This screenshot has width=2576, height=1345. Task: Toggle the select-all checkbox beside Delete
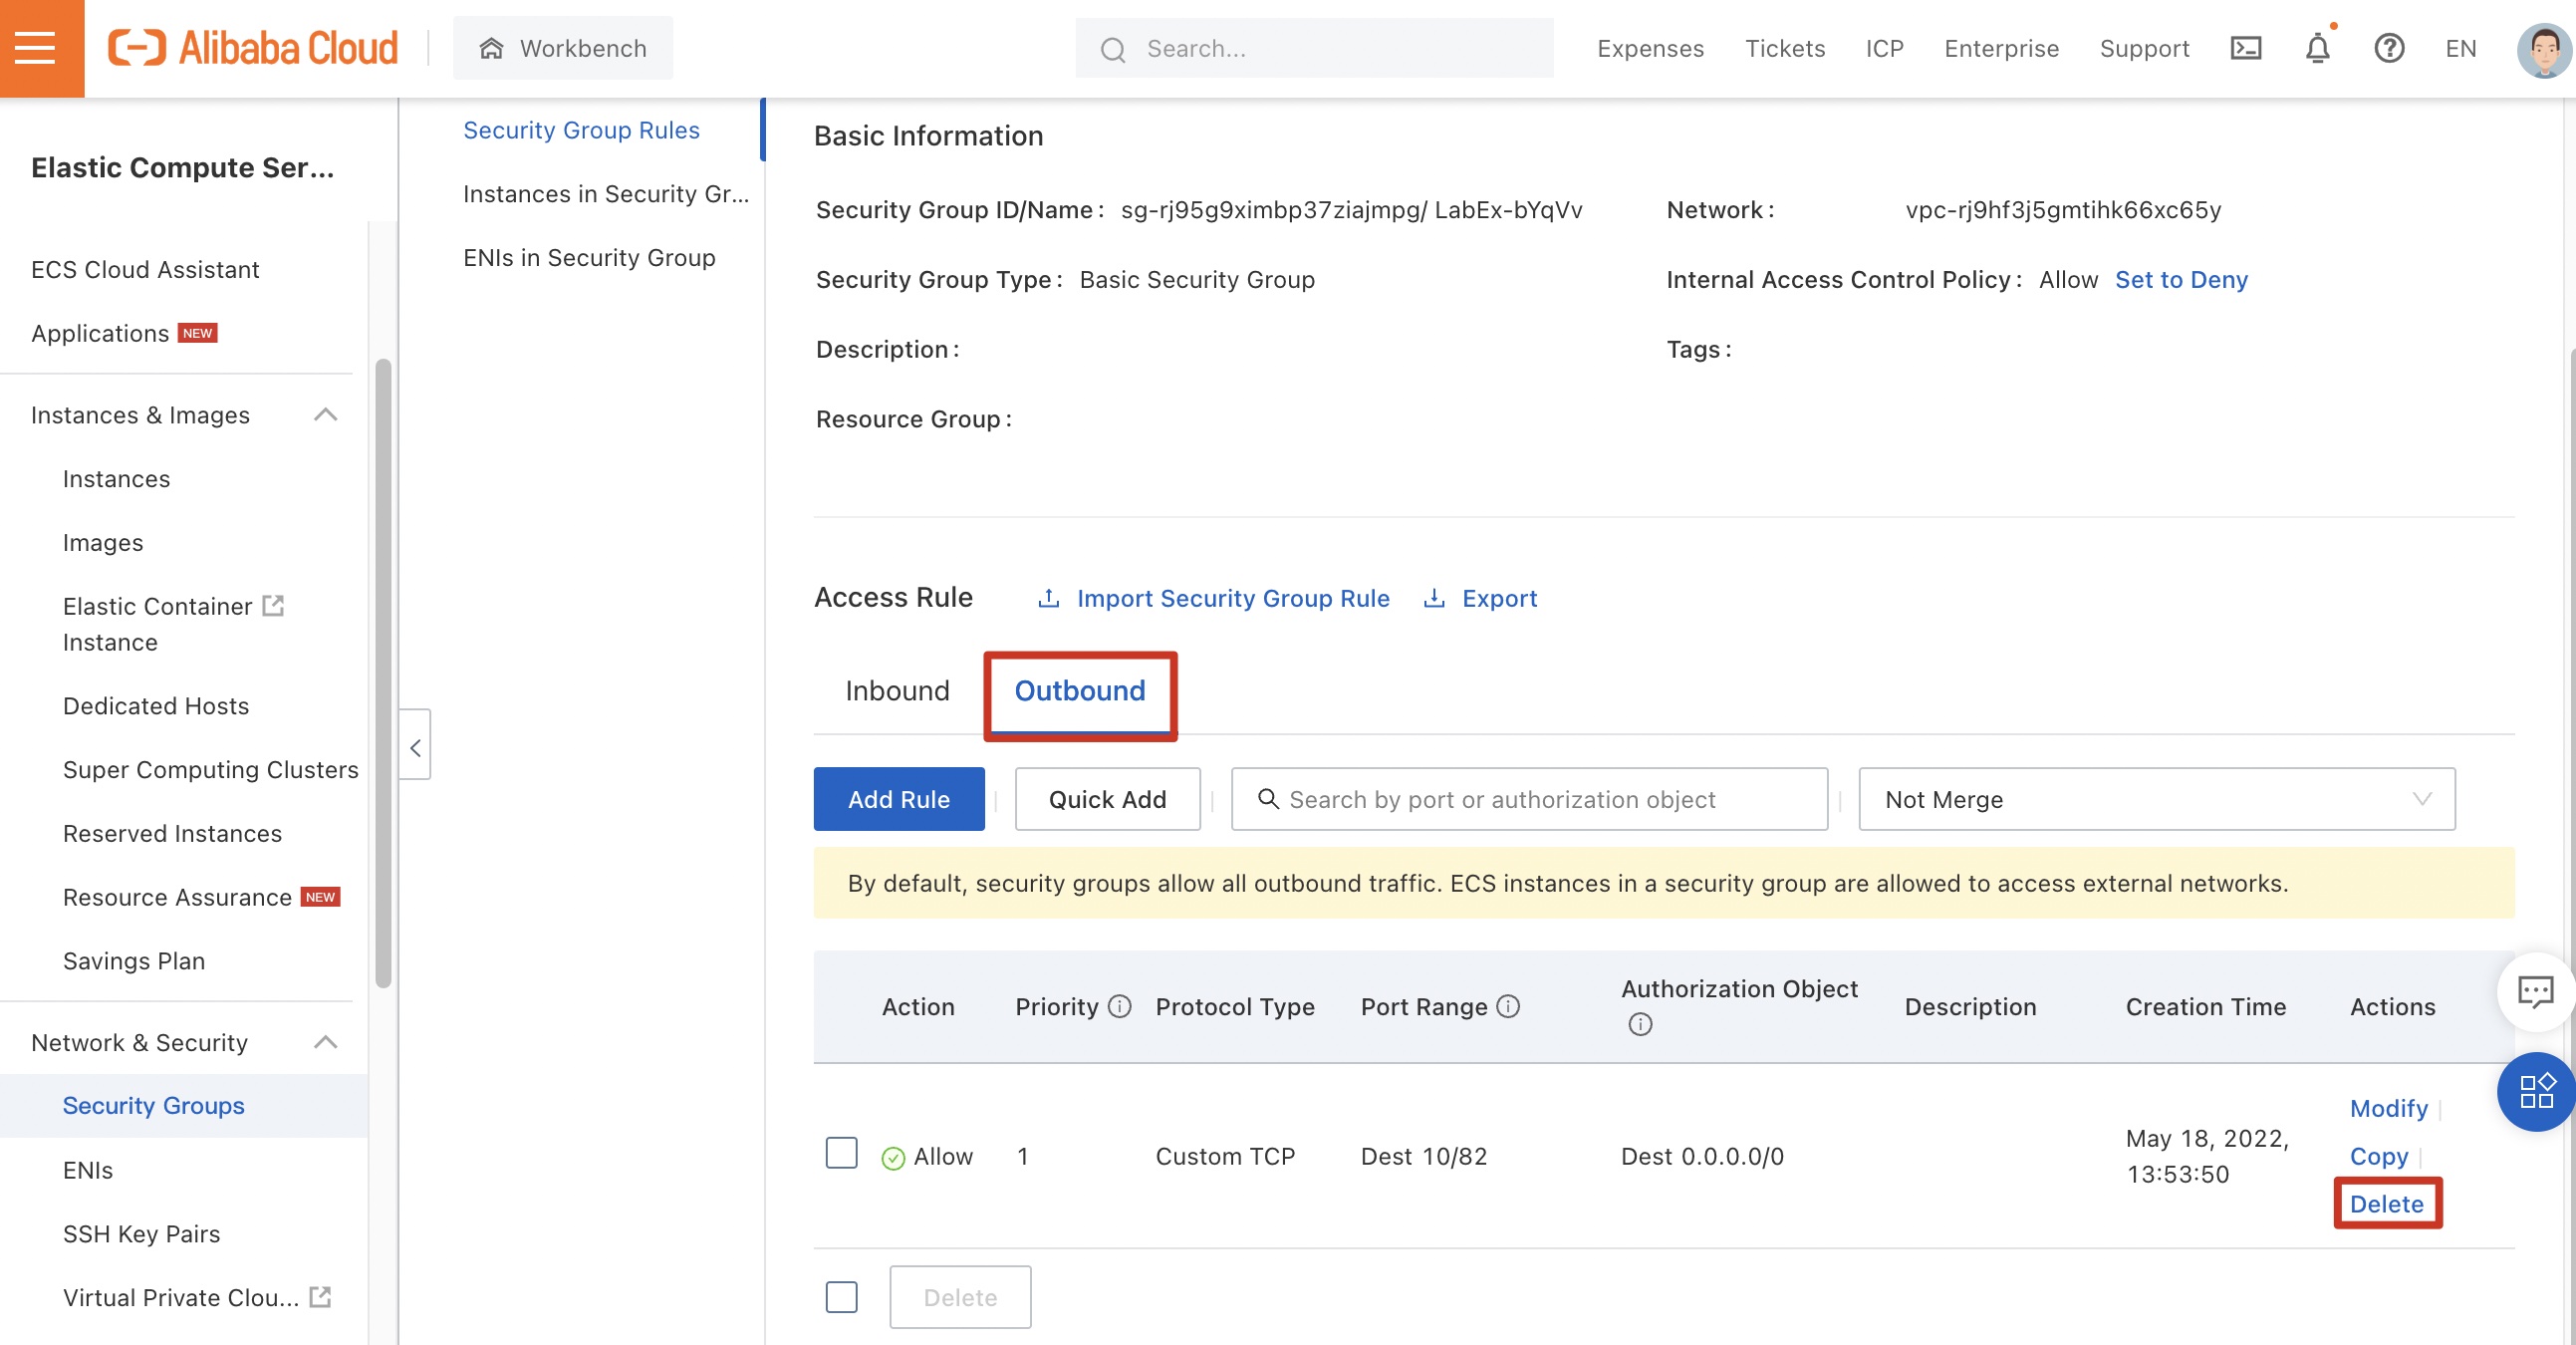(x=841, y=1297)
